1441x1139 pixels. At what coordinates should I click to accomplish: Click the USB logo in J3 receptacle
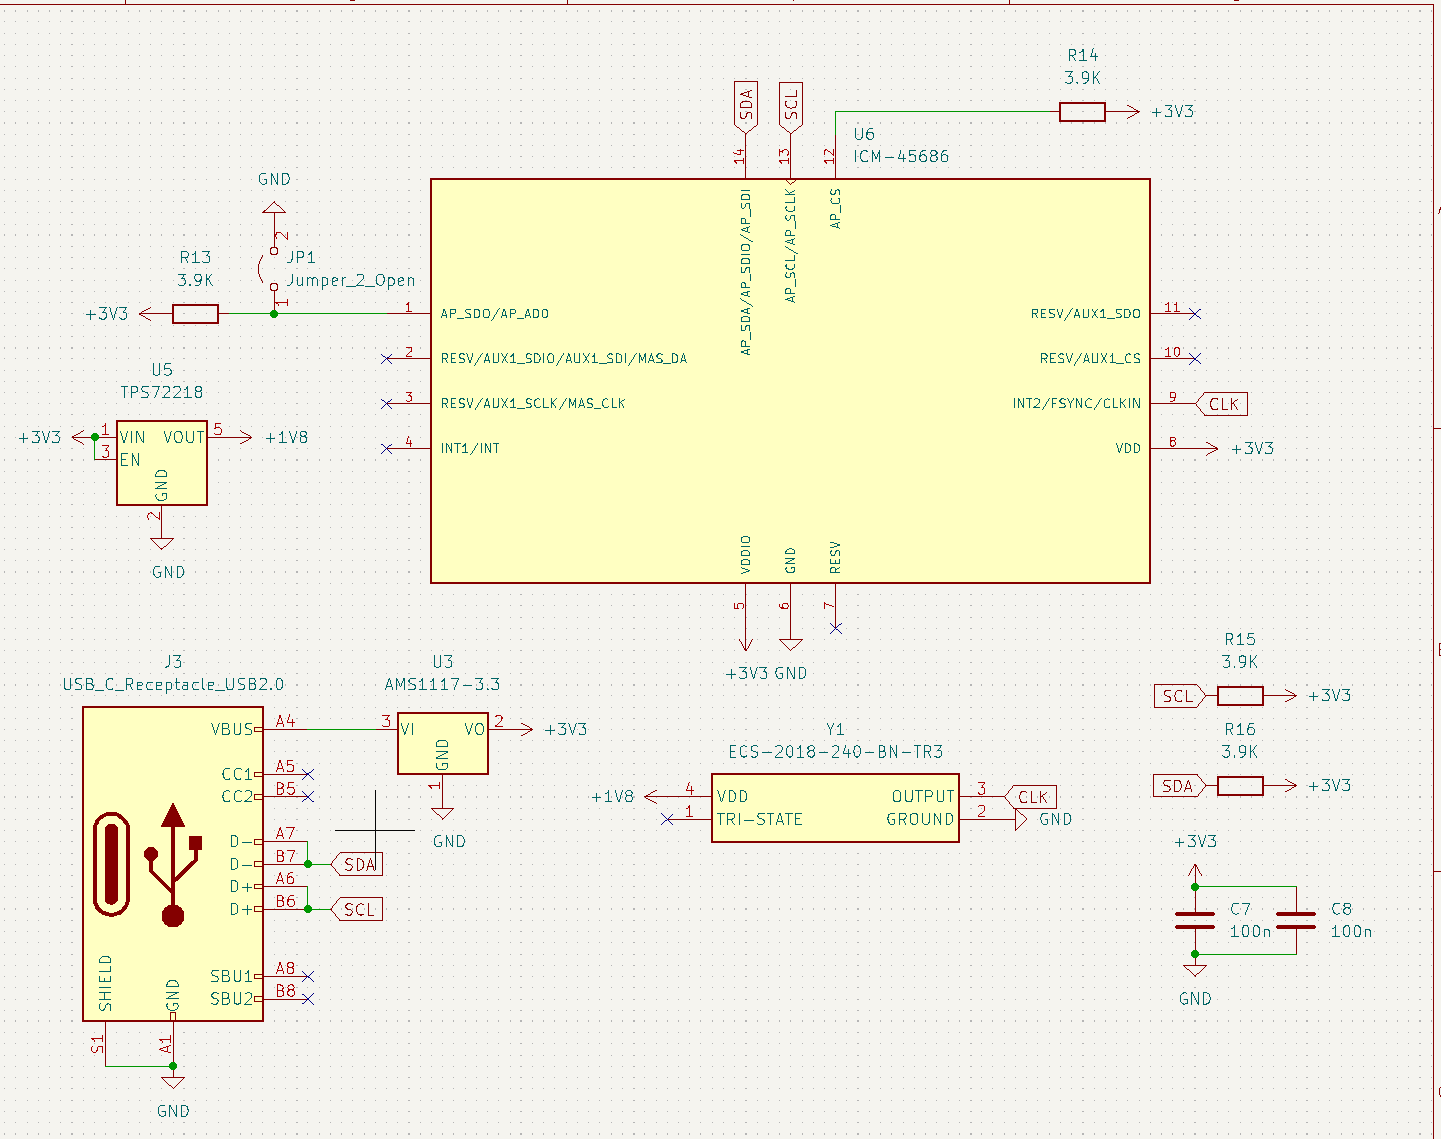(173, 865)
